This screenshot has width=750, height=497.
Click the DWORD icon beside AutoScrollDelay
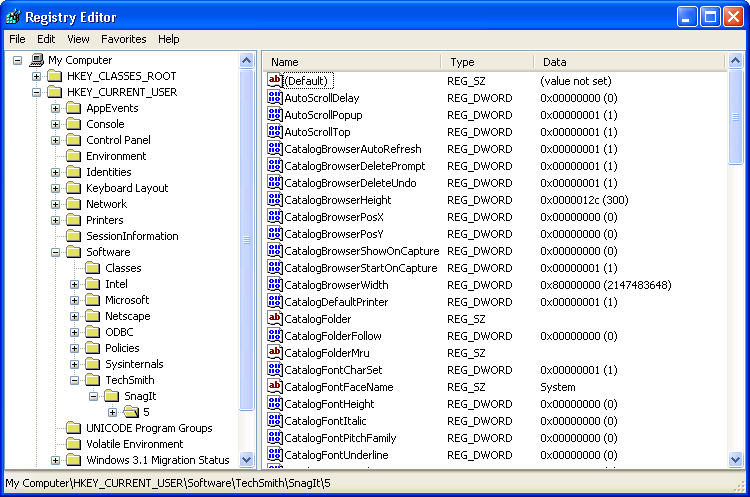tap(275, 98)
